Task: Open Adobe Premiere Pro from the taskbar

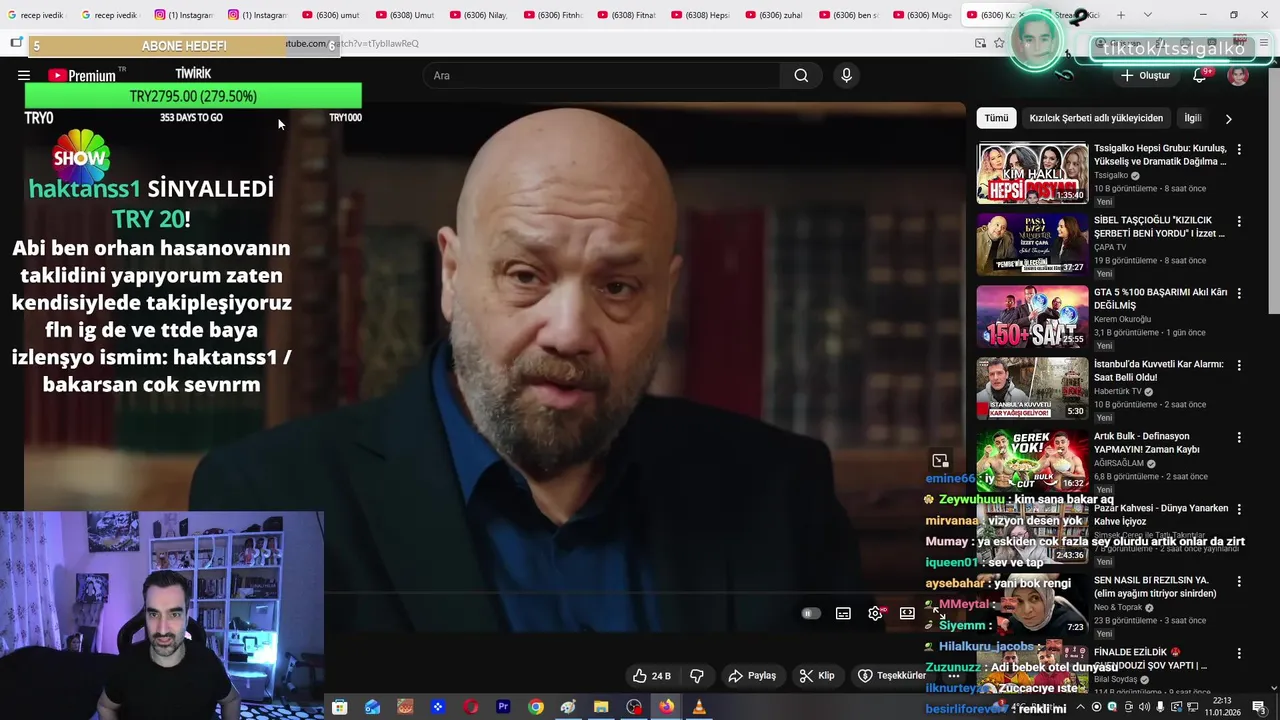Action: [x=503, y=707]
